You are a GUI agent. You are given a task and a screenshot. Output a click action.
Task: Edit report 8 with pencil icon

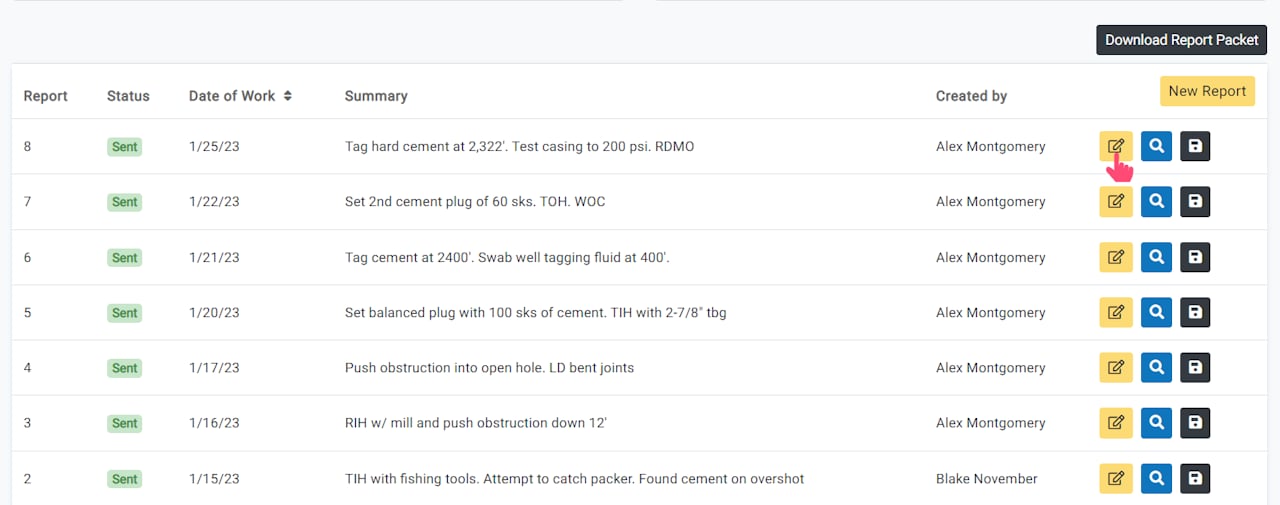[x=1116, y=146]
